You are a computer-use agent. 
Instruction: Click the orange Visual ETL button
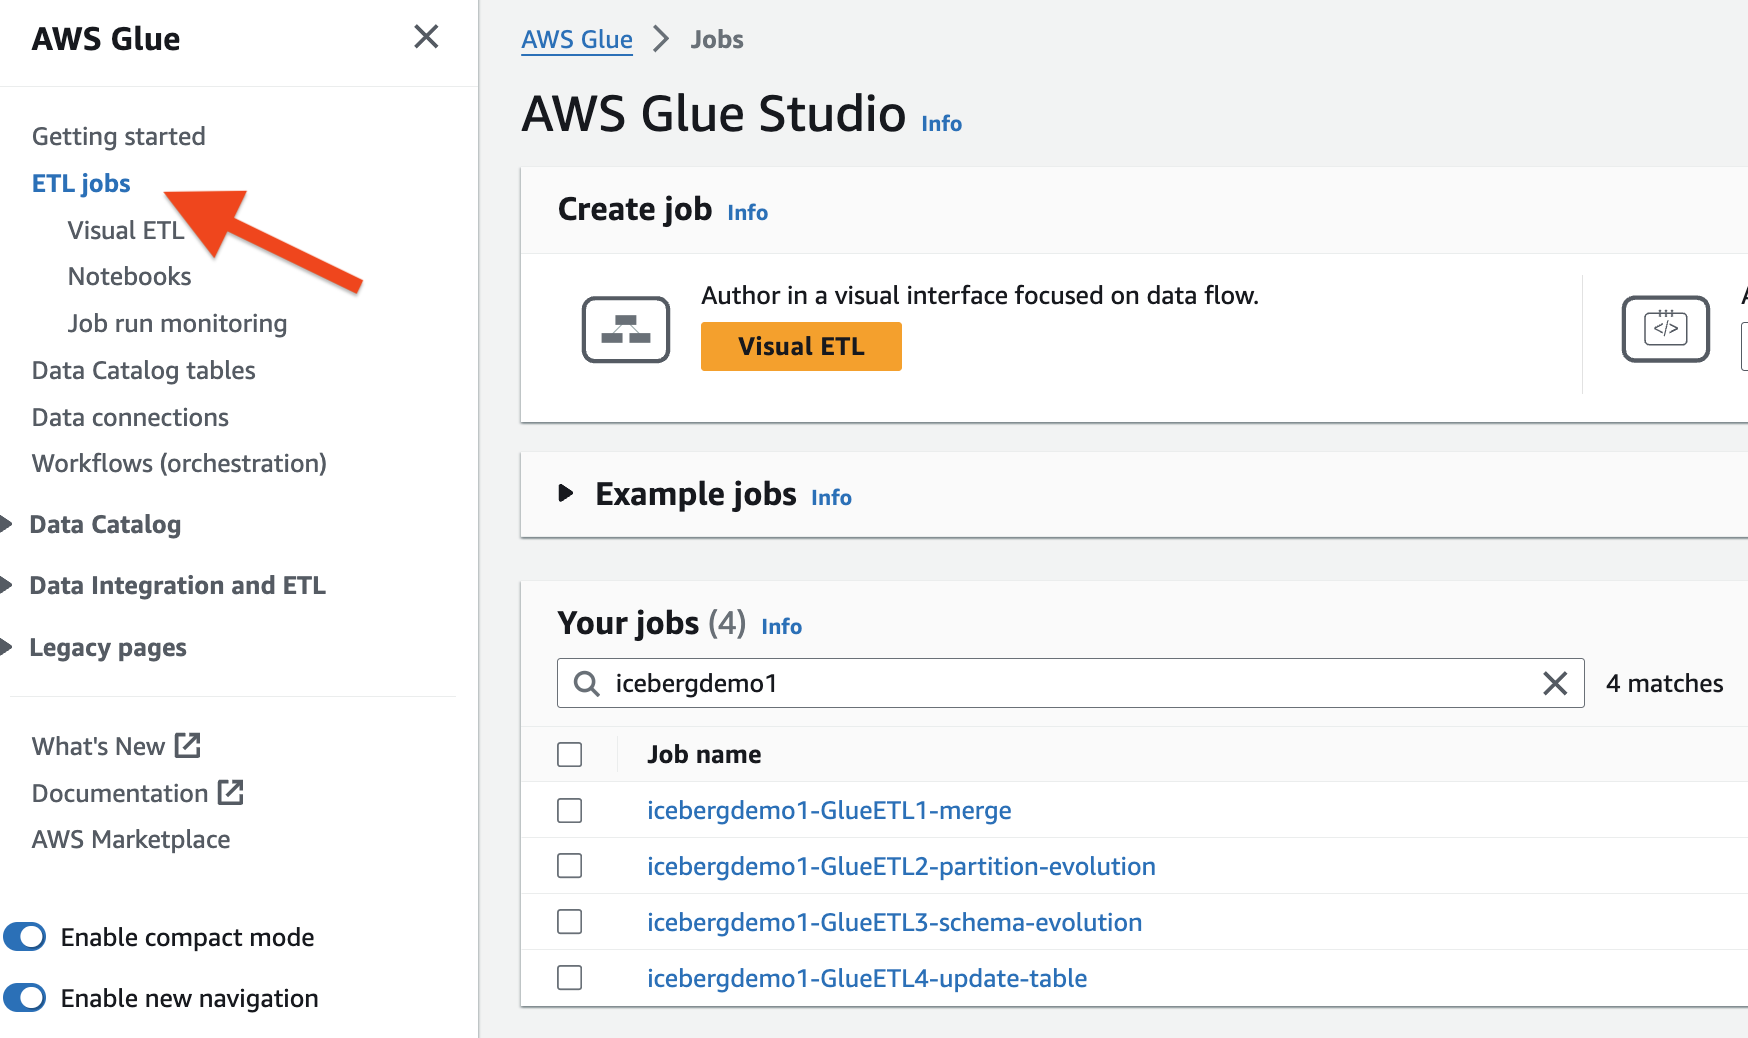click(x=801, y=346)
